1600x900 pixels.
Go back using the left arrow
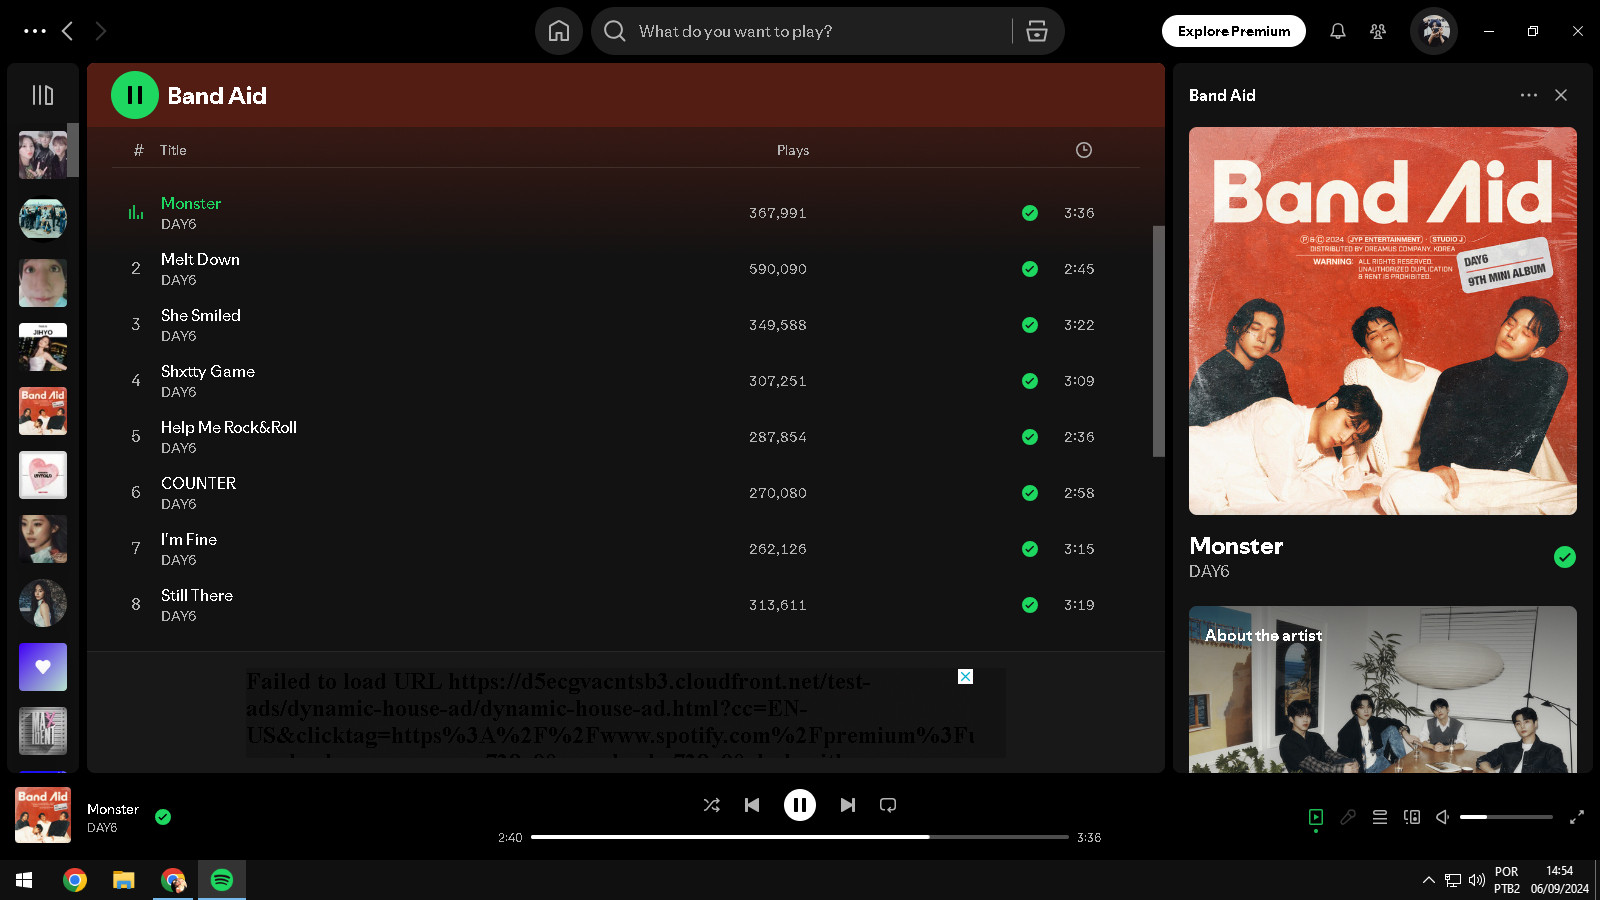click(x=67, y=31)
